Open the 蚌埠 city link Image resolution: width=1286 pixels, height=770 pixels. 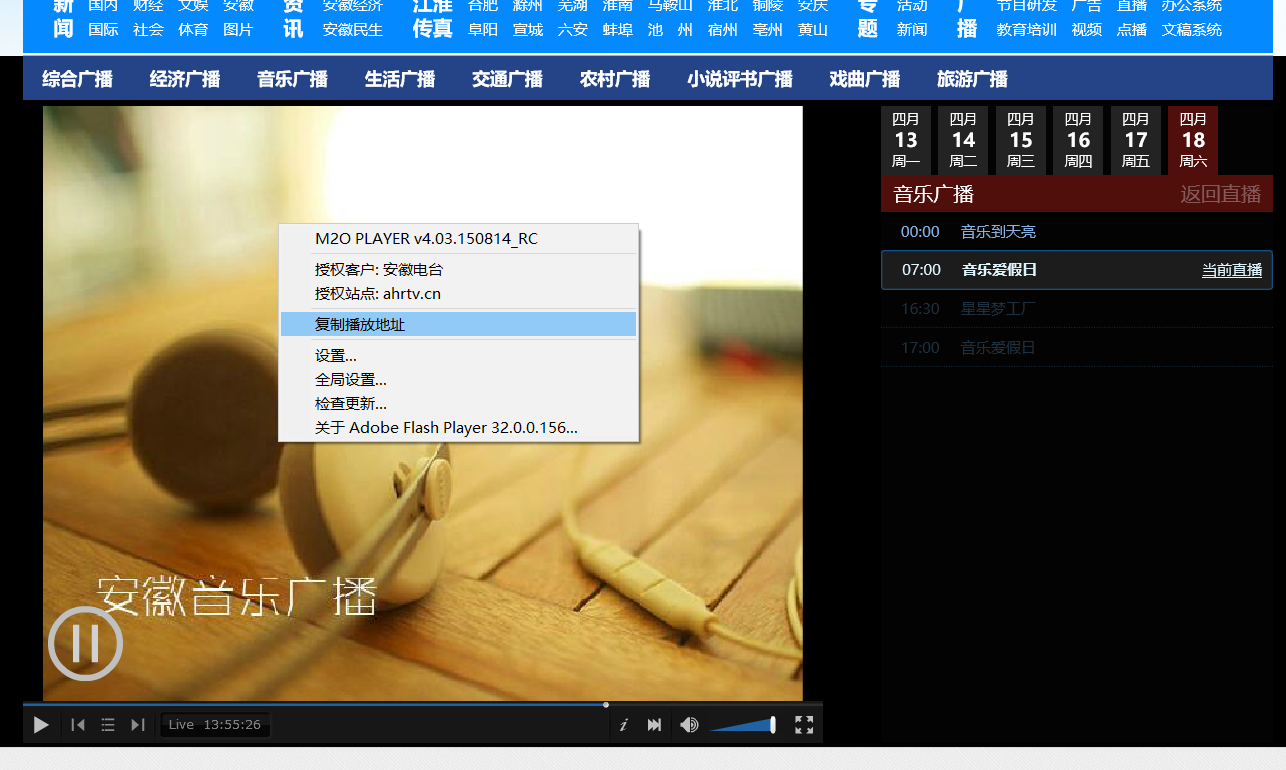coord(618,30)
